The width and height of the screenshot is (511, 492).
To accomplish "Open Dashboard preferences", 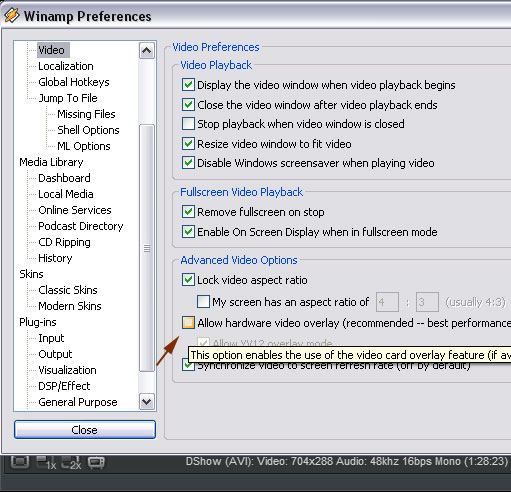I will [64, 178].
